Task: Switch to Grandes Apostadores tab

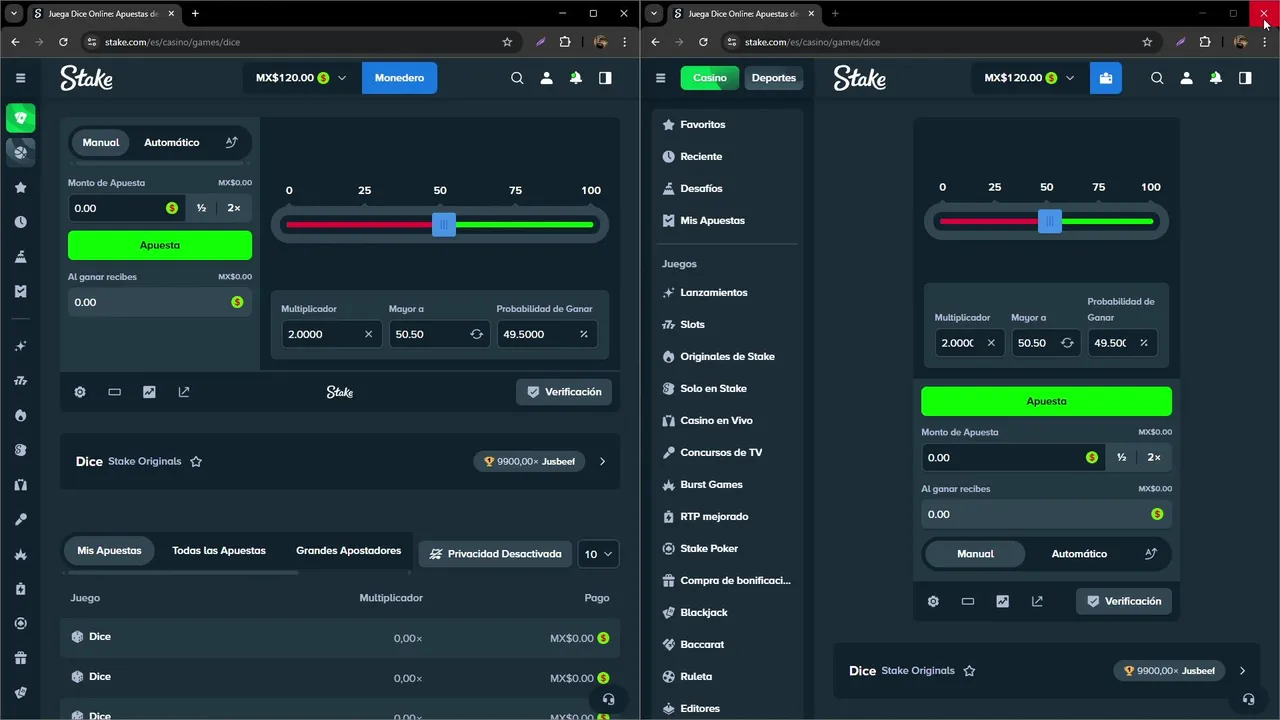Action: click(x=348, y=551)
